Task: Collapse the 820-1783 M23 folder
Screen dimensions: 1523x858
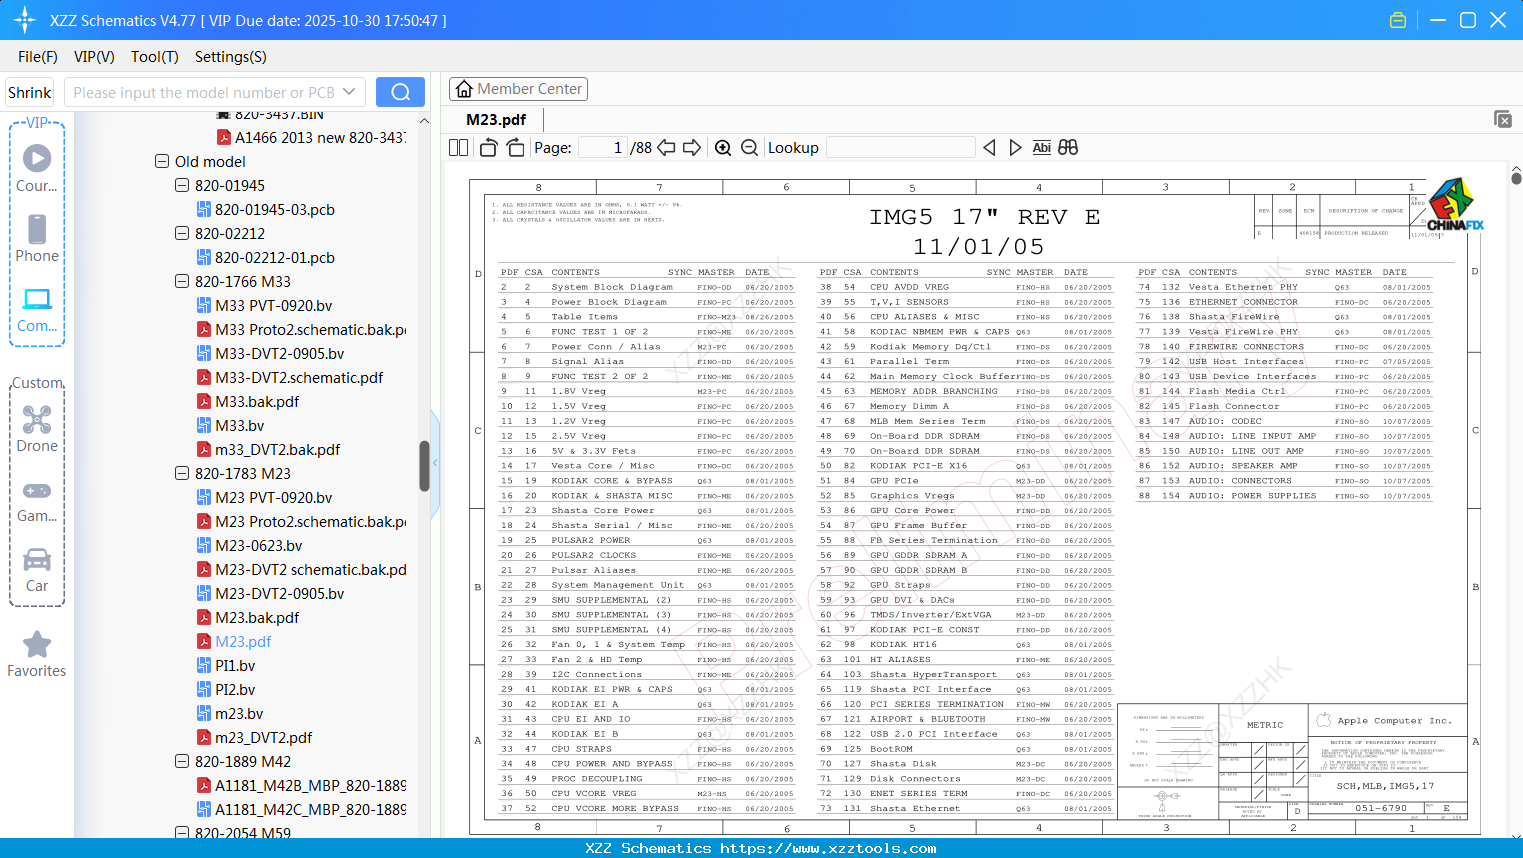Action: (x=182, y=473)
